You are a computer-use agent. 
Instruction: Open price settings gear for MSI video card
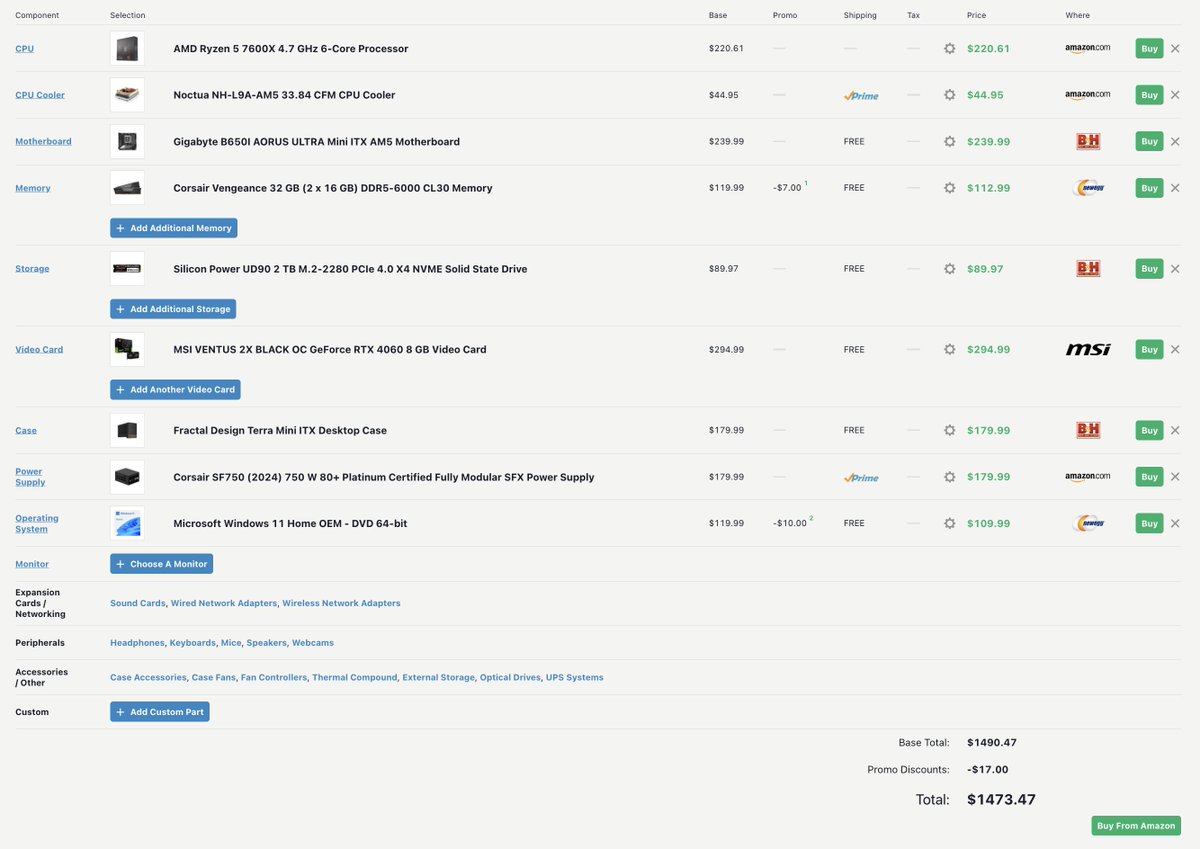(x=949, y=349)
